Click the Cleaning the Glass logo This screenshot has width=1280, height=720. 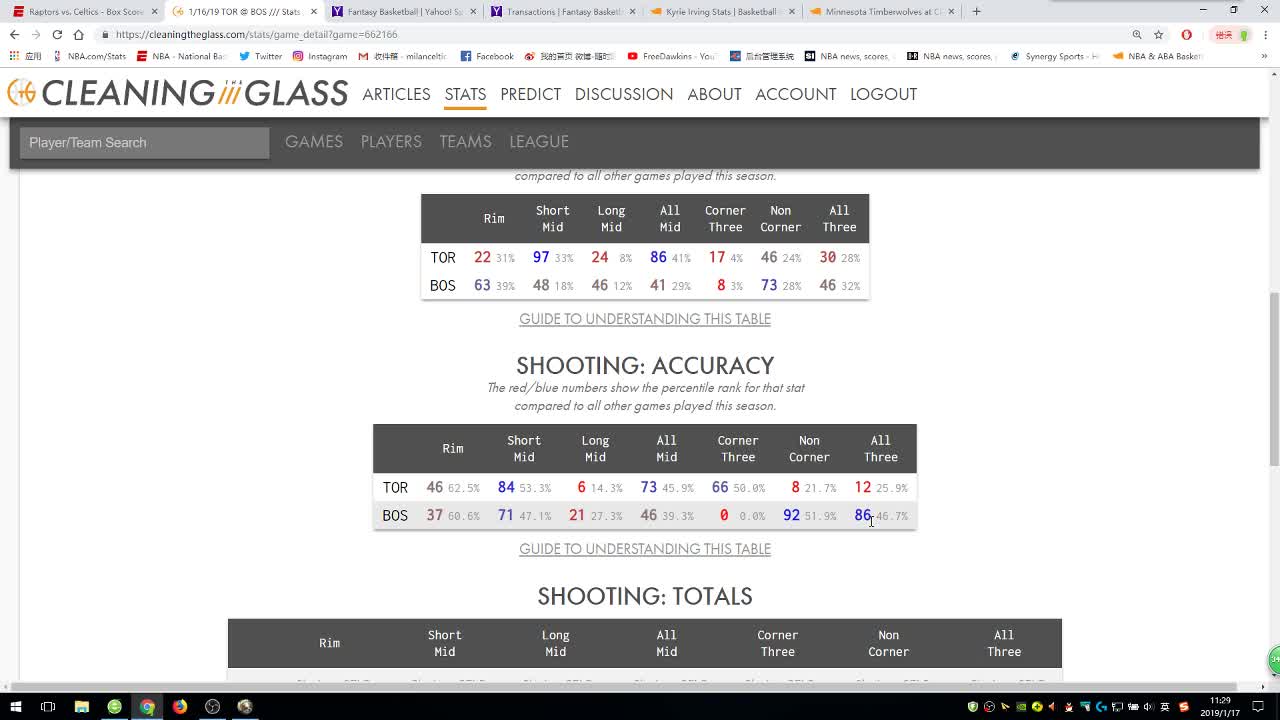[178, 94]
